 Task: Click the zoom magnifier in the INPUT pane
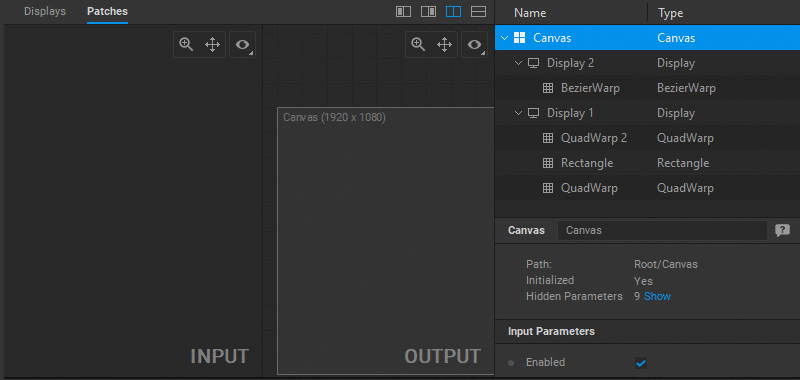click(x=186, y=44)
